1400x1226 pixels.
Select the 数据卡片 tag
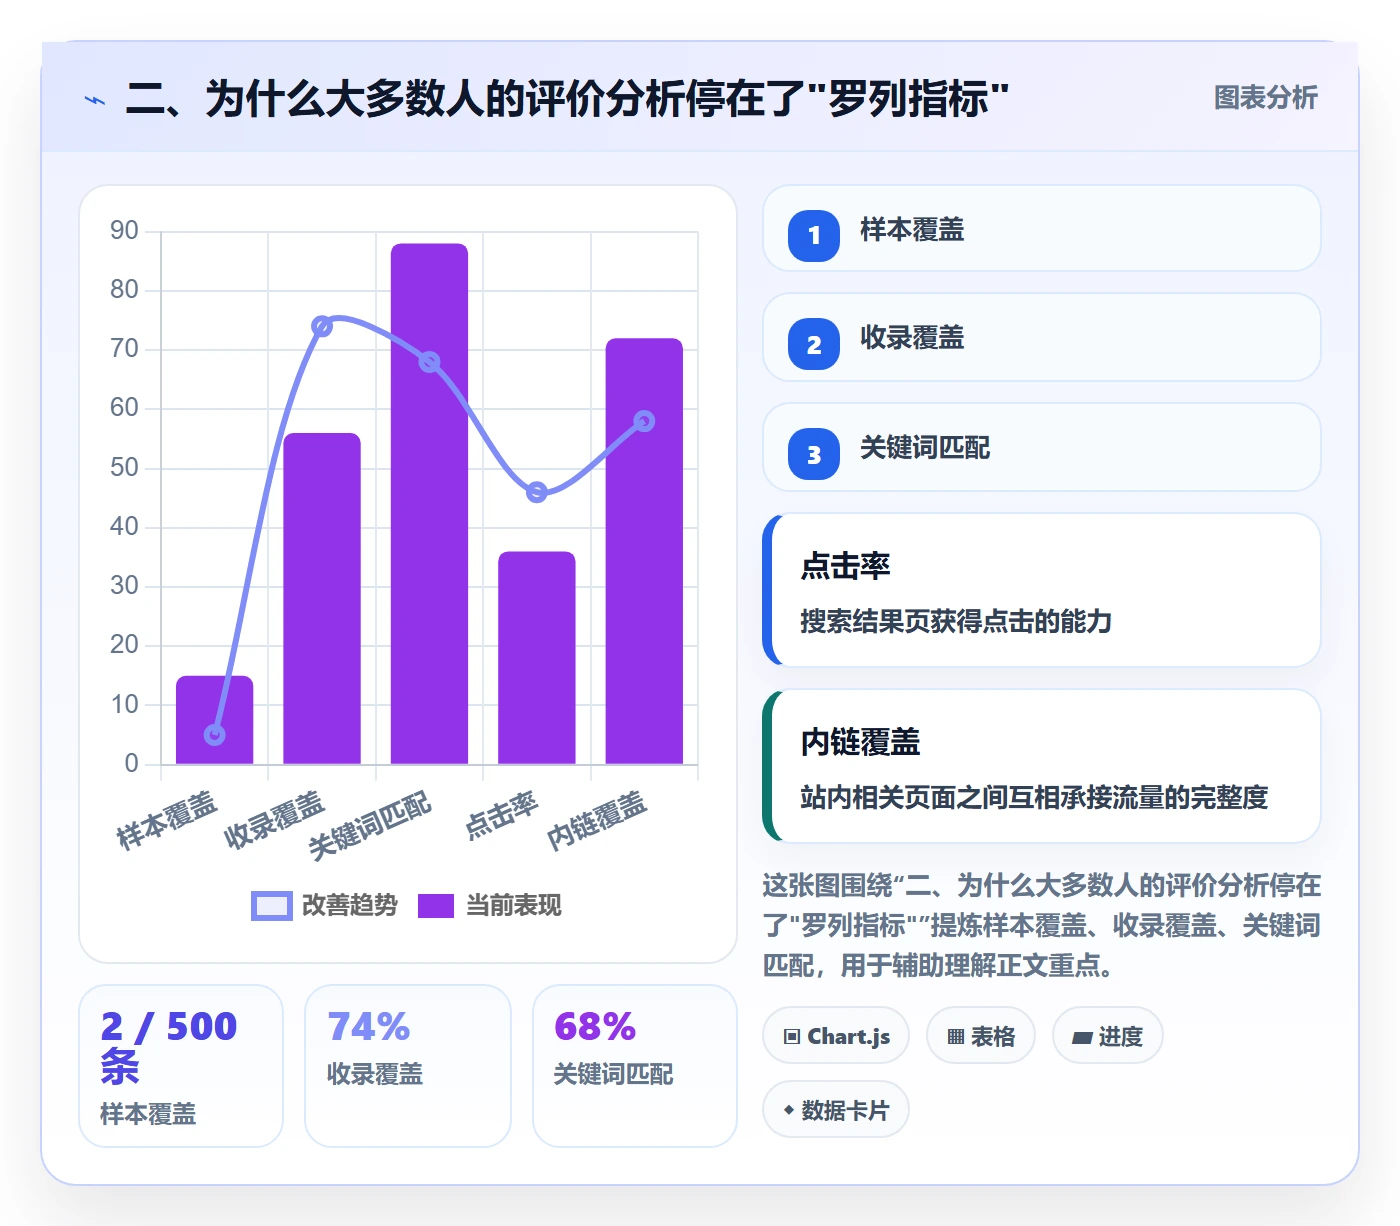point(836,1110)
